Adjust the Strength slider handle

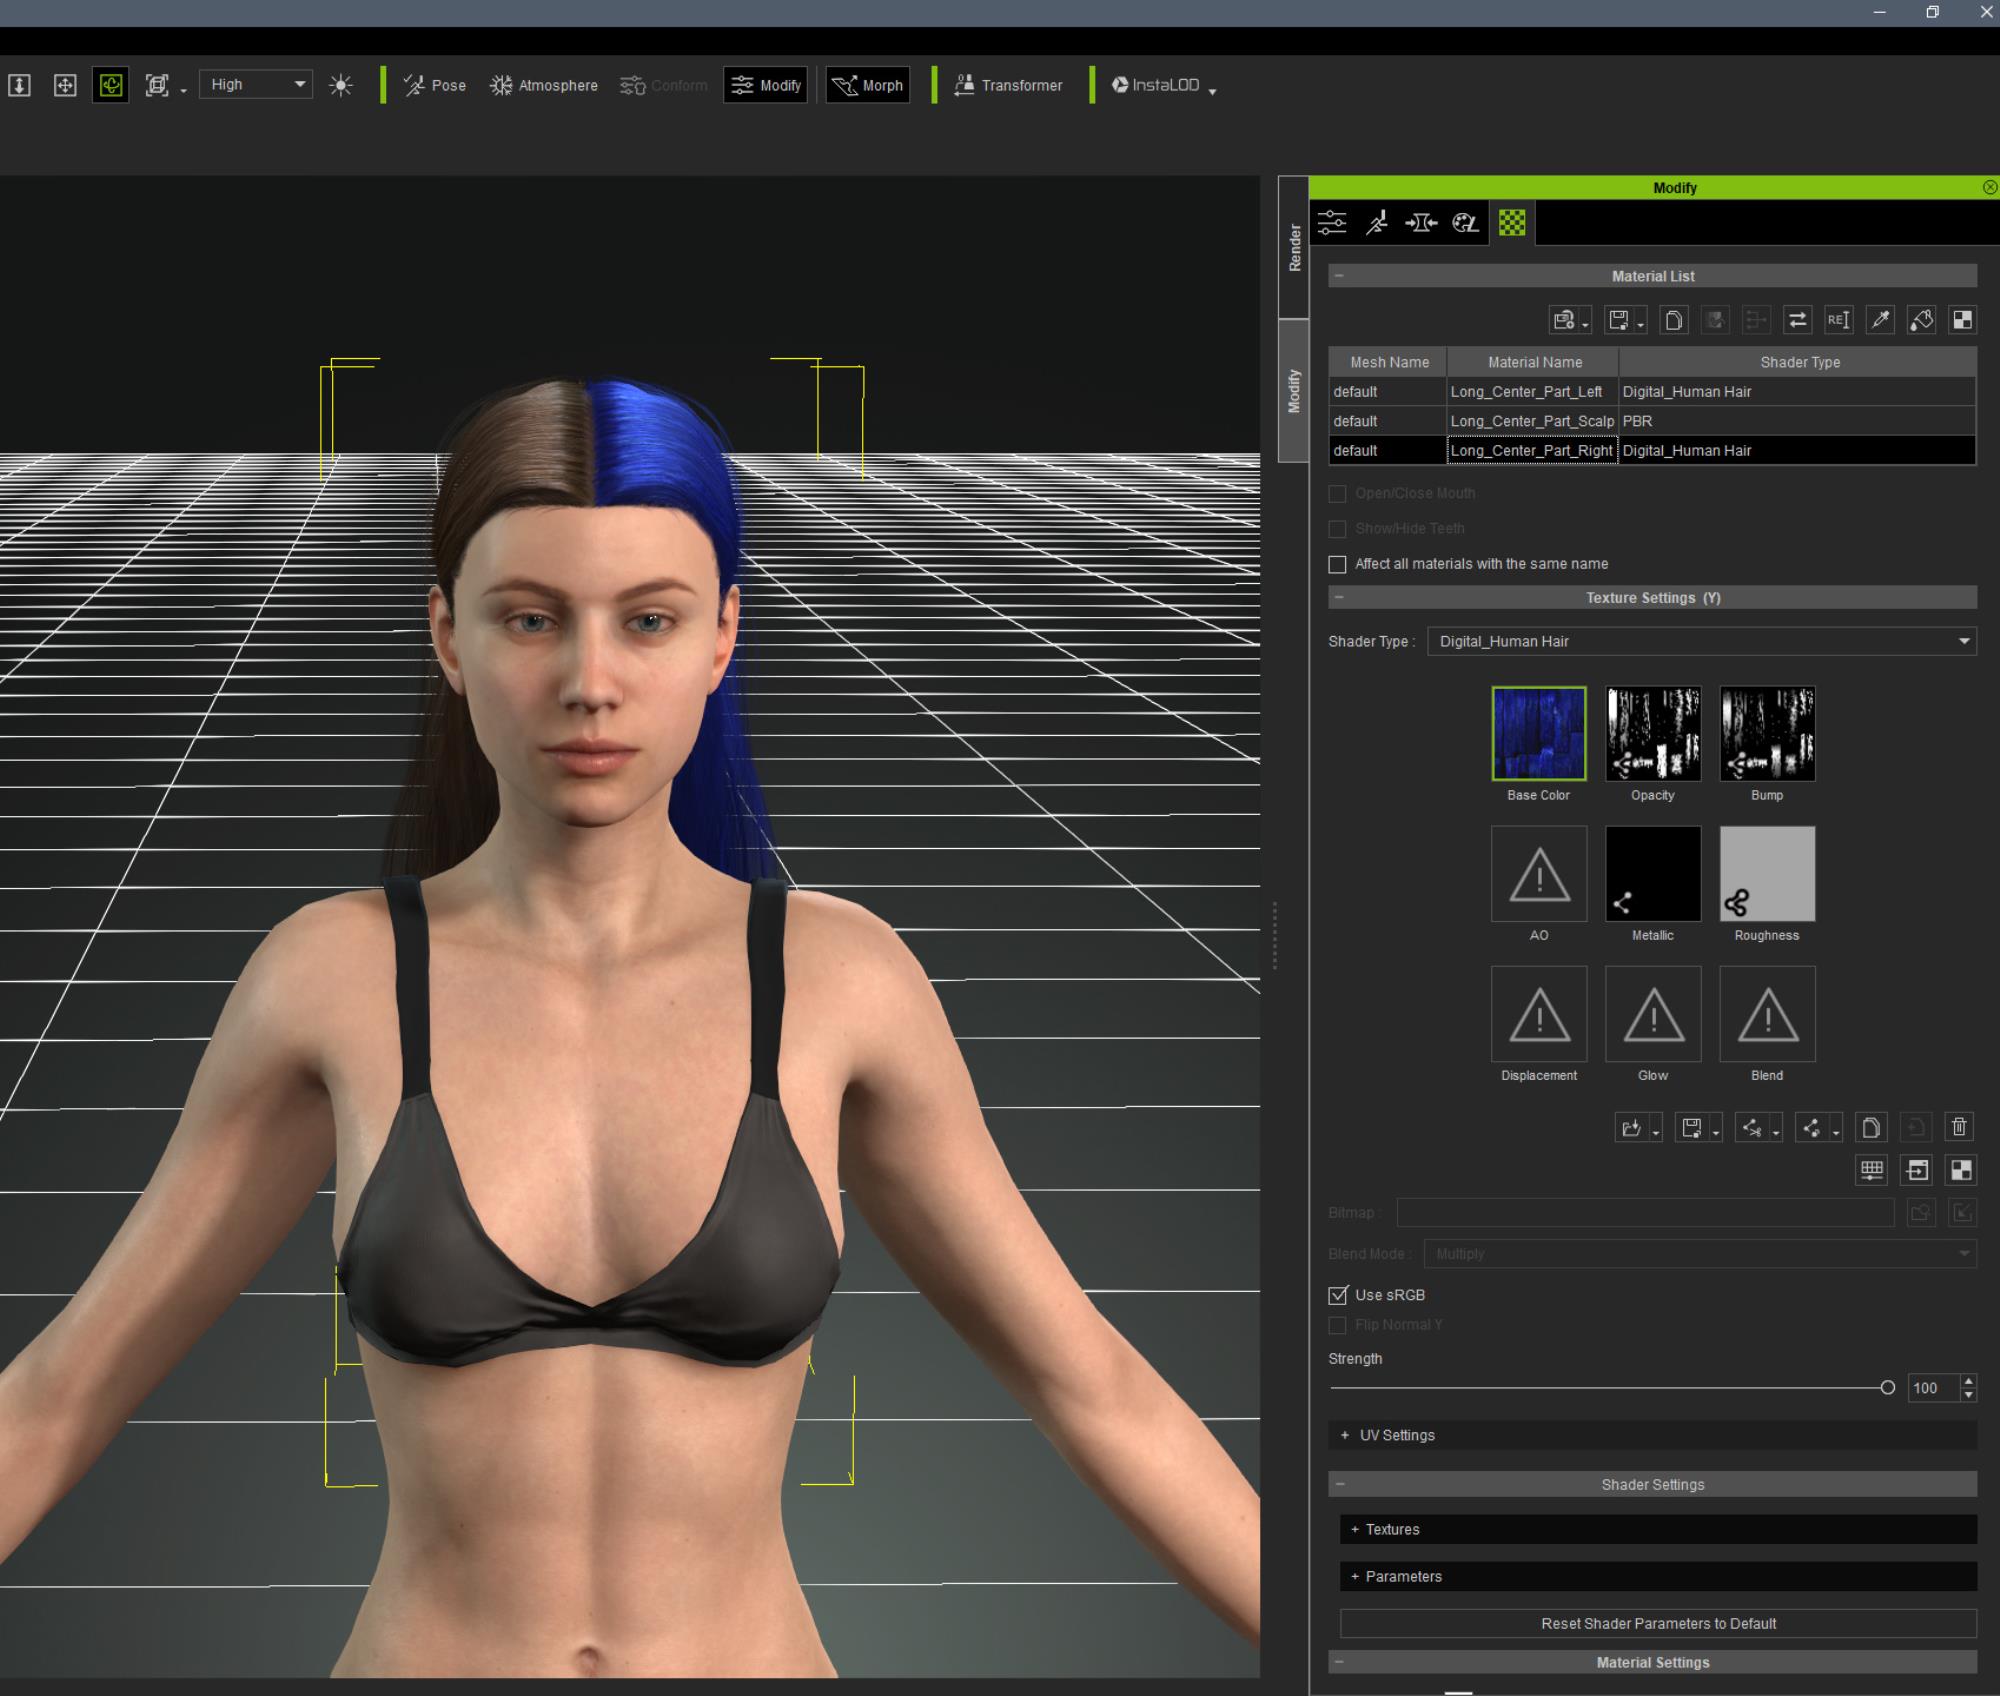point(1887,1388)
